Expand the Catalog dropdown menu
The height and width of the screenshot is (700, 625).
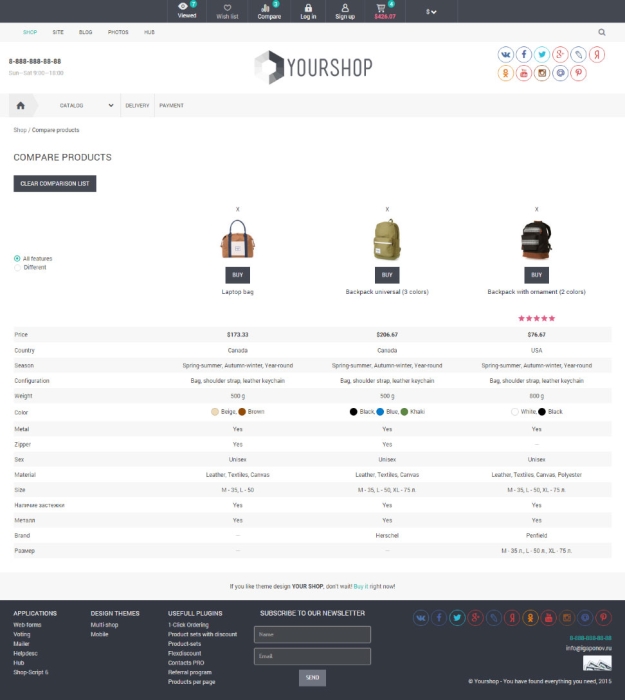click(86, 105)
